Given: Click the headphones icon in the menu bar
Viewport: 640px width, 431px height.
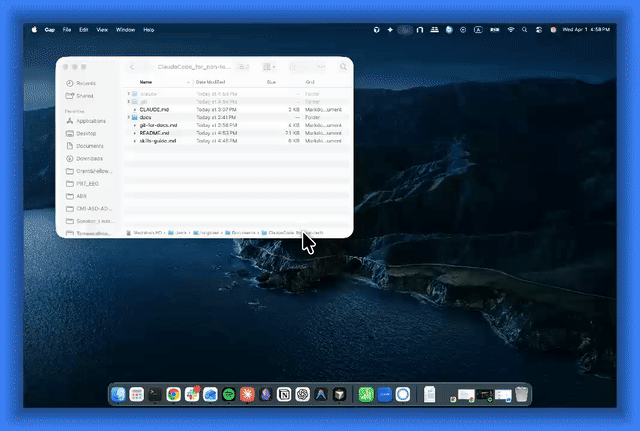Looking at the screenshot, I should (x=420, y=30).
